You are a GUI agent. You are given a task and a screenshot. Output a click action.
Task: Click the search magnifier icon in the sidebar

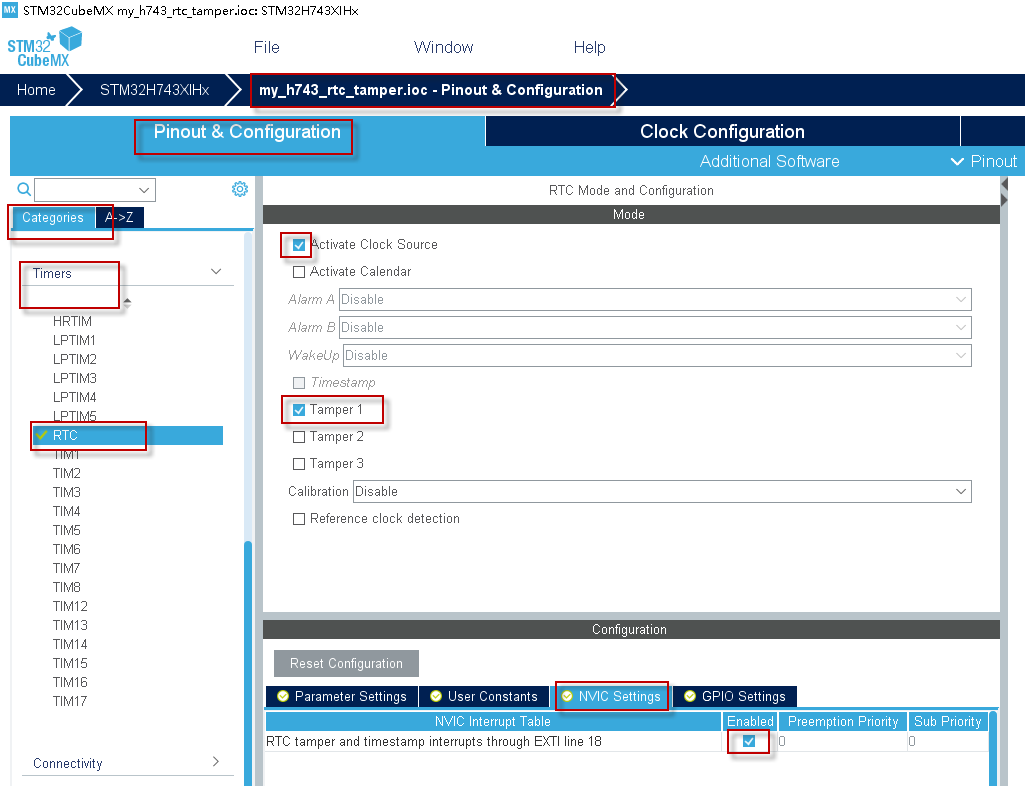(24, 190)
